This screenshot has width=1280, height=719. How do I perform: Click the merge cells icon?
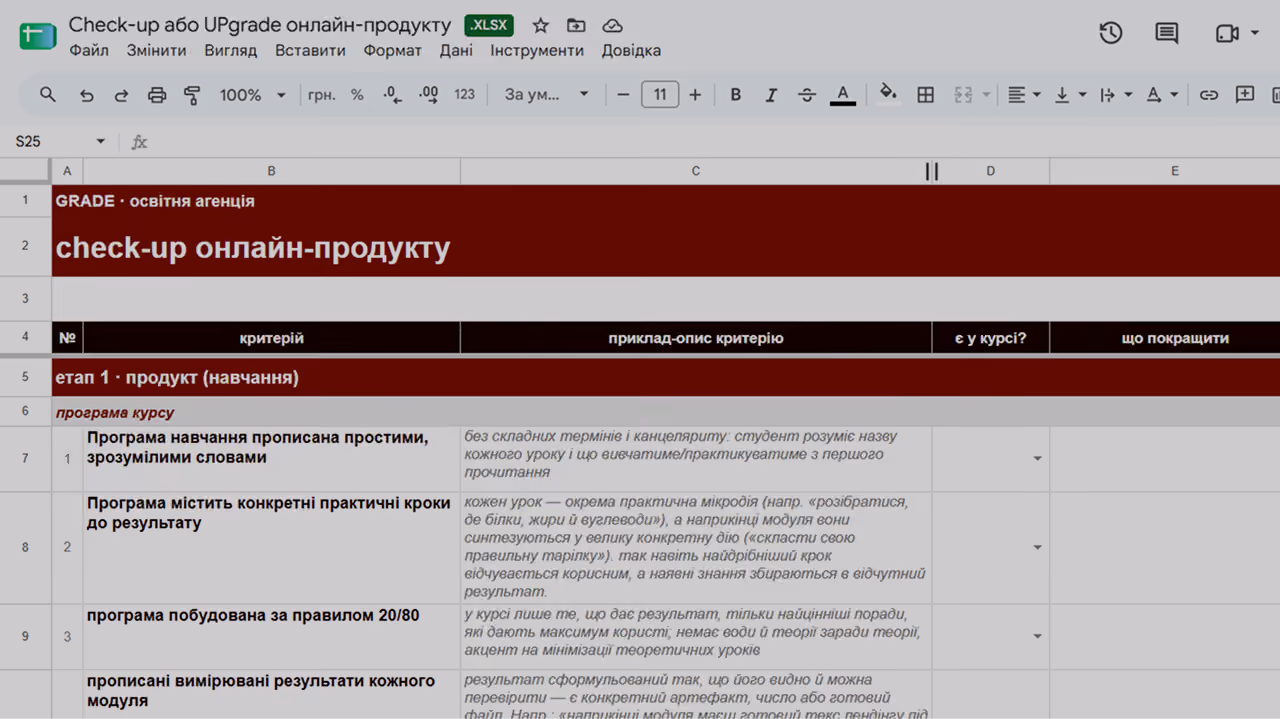[963, 95]
